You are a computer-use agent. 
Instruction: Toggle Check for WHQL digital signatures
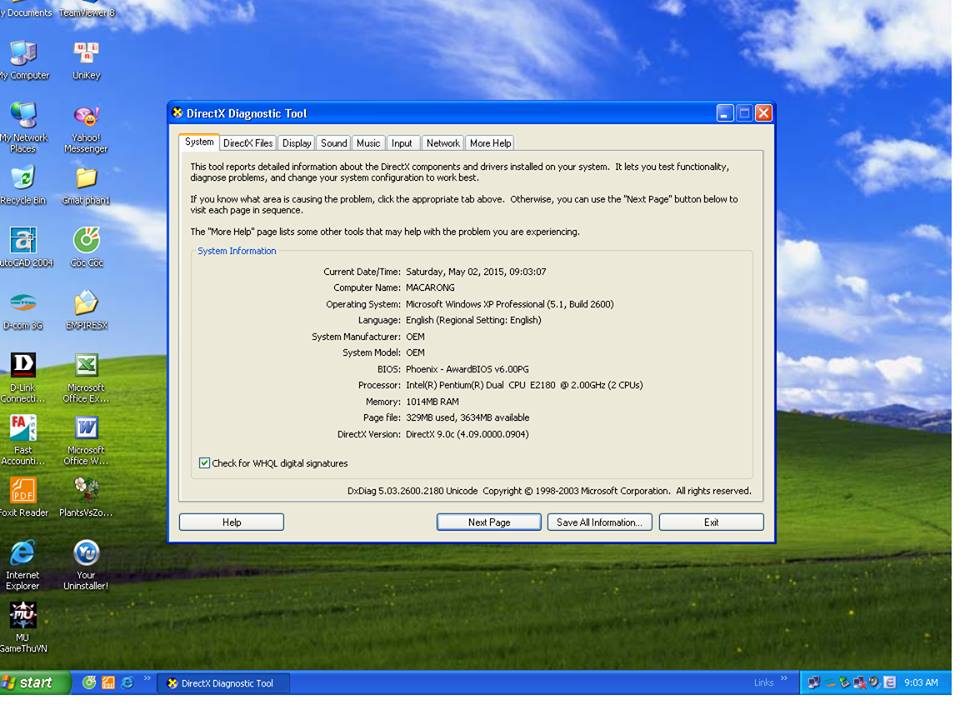[204, 463]
